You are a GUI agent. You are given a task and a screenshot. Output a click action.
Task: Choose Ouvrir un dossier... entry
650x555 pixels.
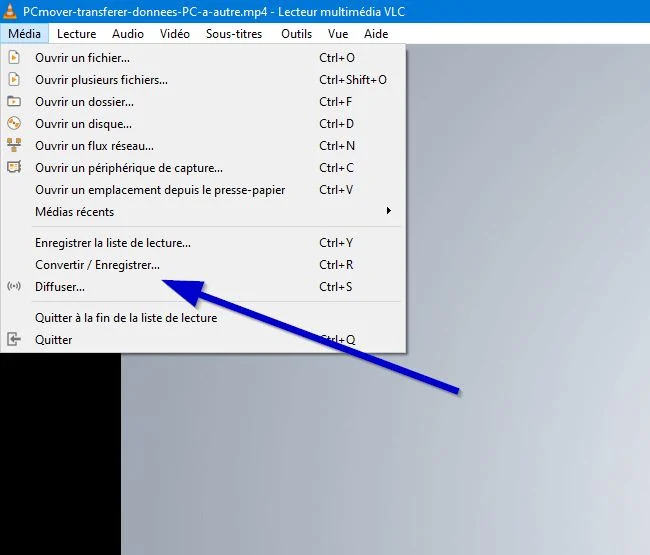pyautogui.click(x=203, y=102)
